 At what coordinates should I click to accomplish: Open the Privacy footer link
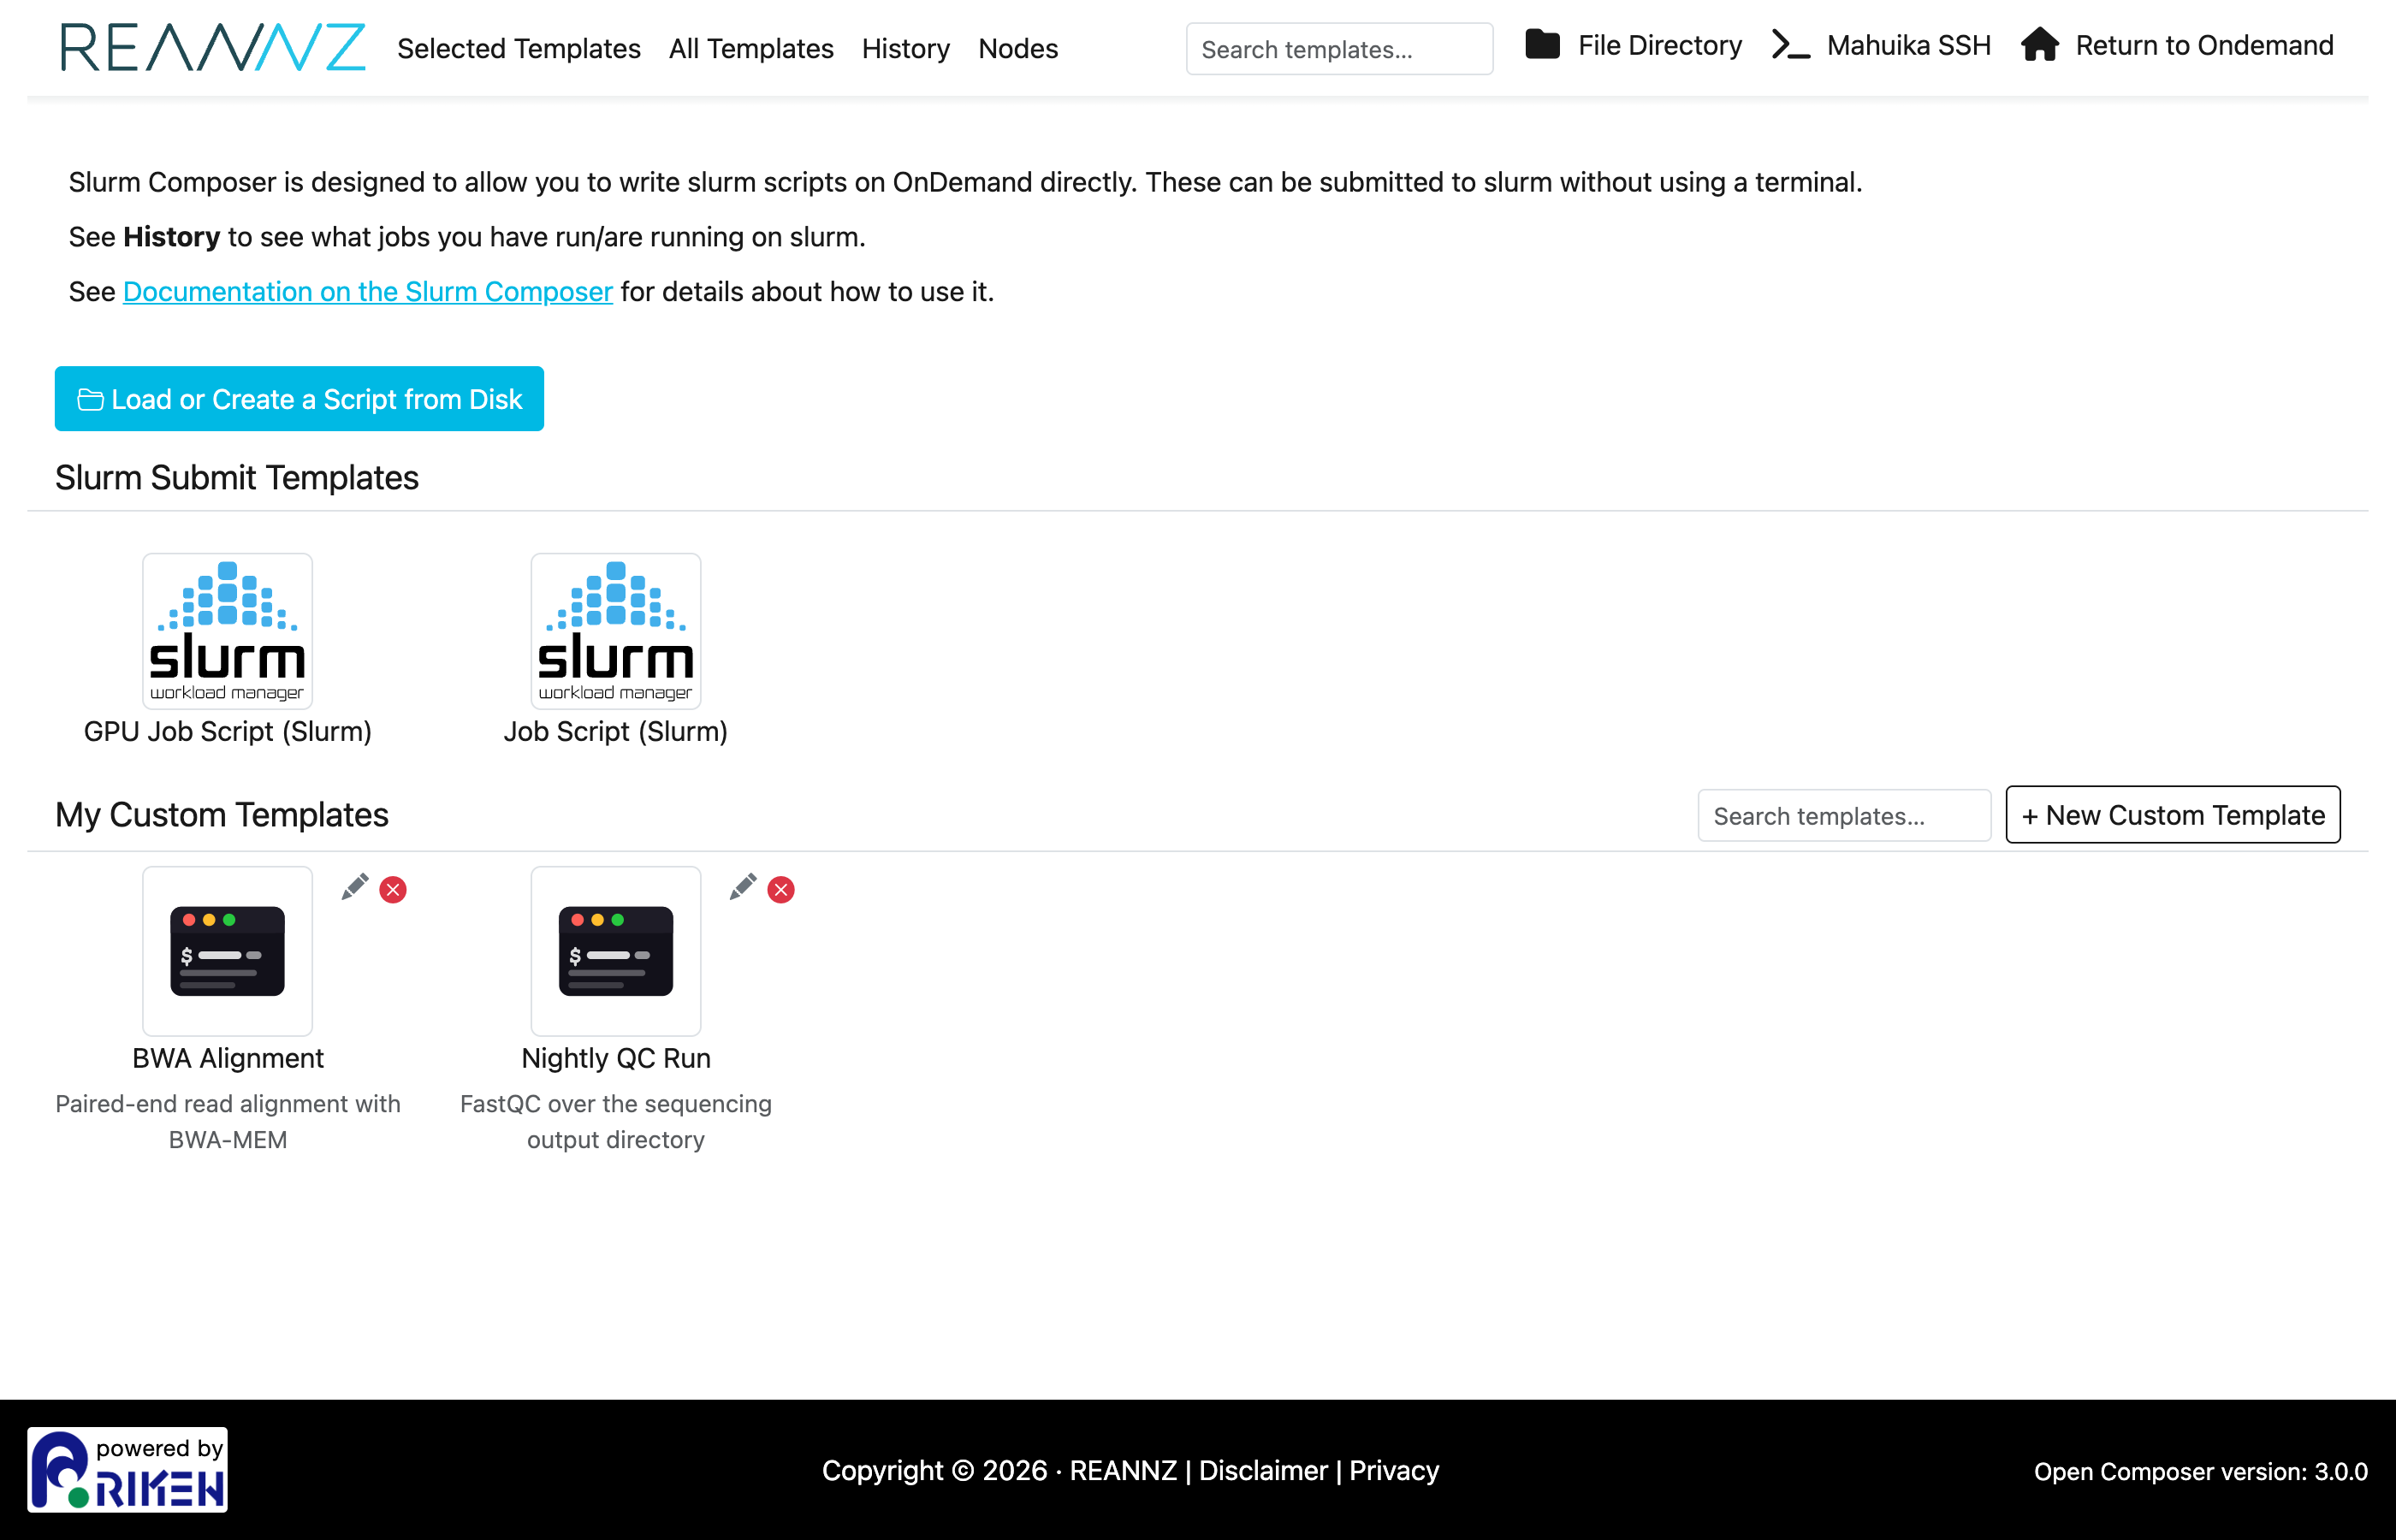[x=1394, y=1470]
